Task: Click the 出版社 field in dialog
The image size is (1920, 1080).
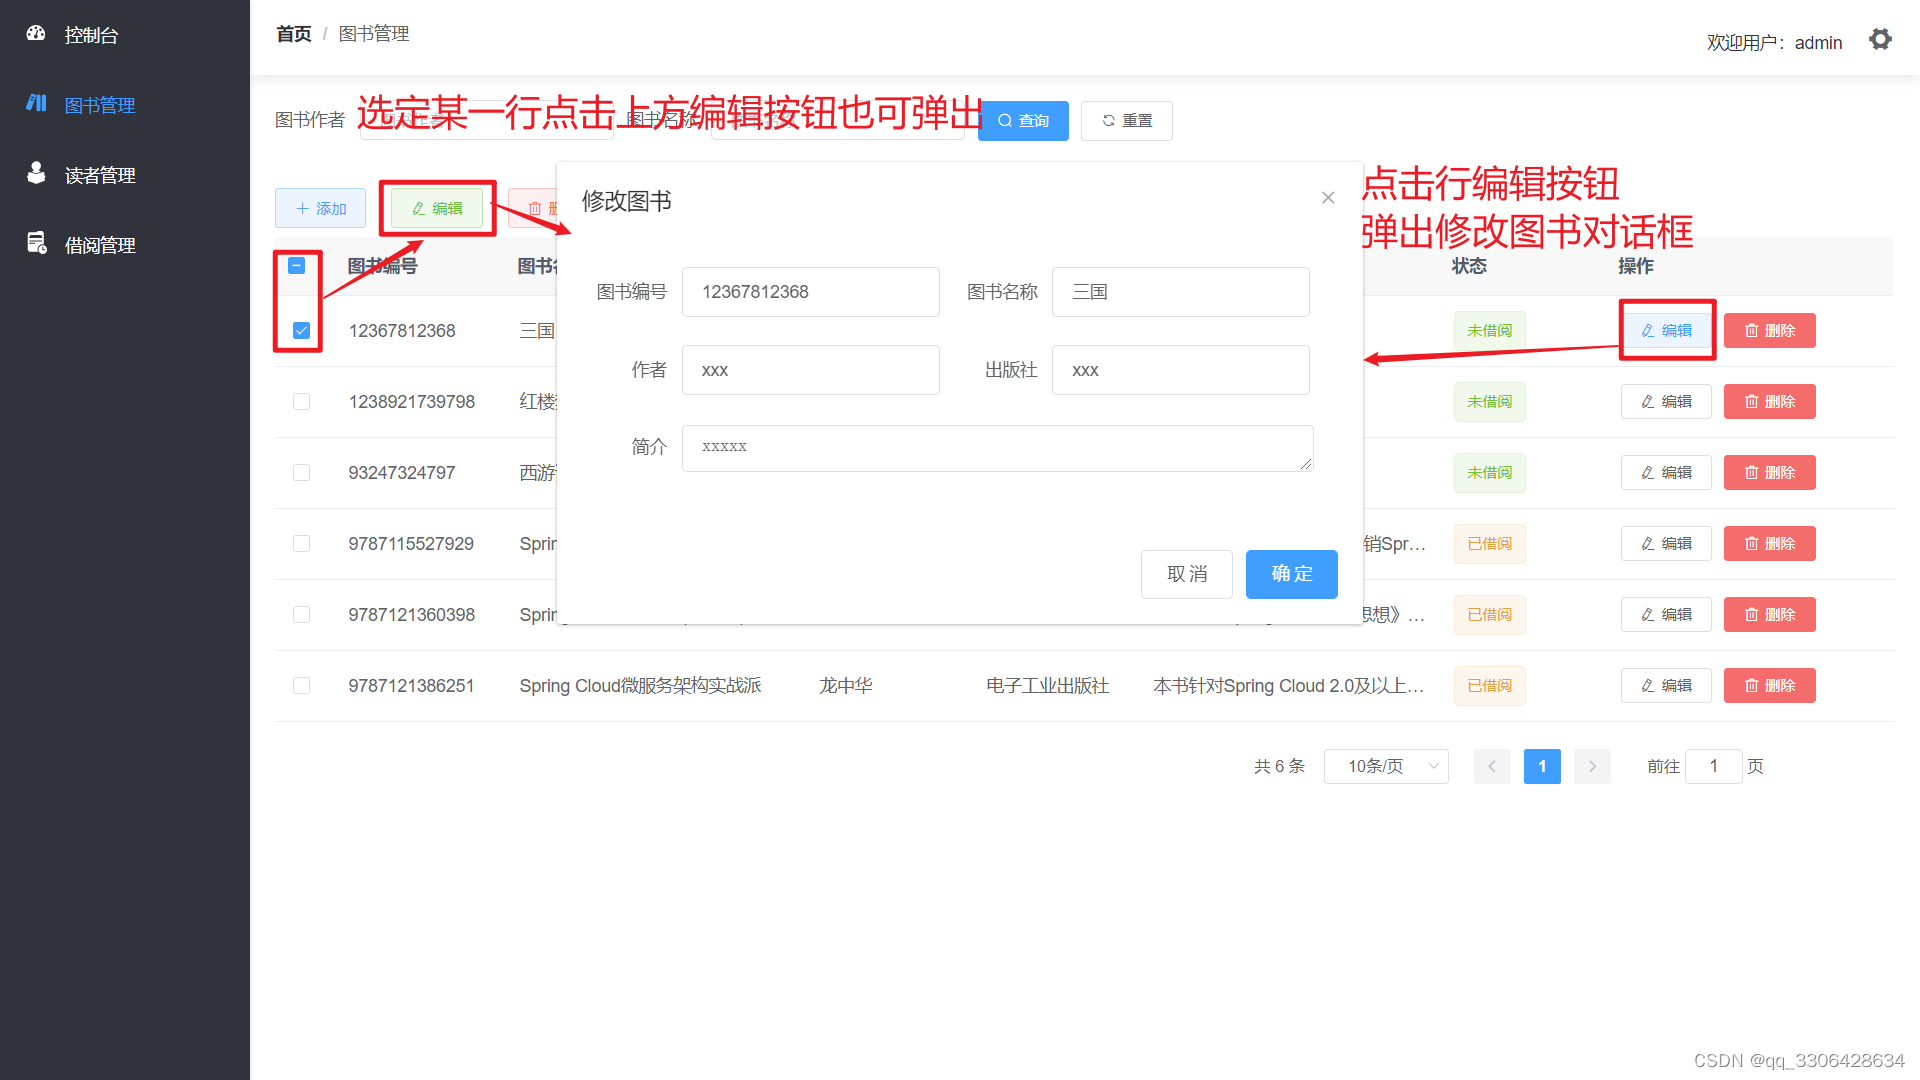Action: tap(1181, 370)
